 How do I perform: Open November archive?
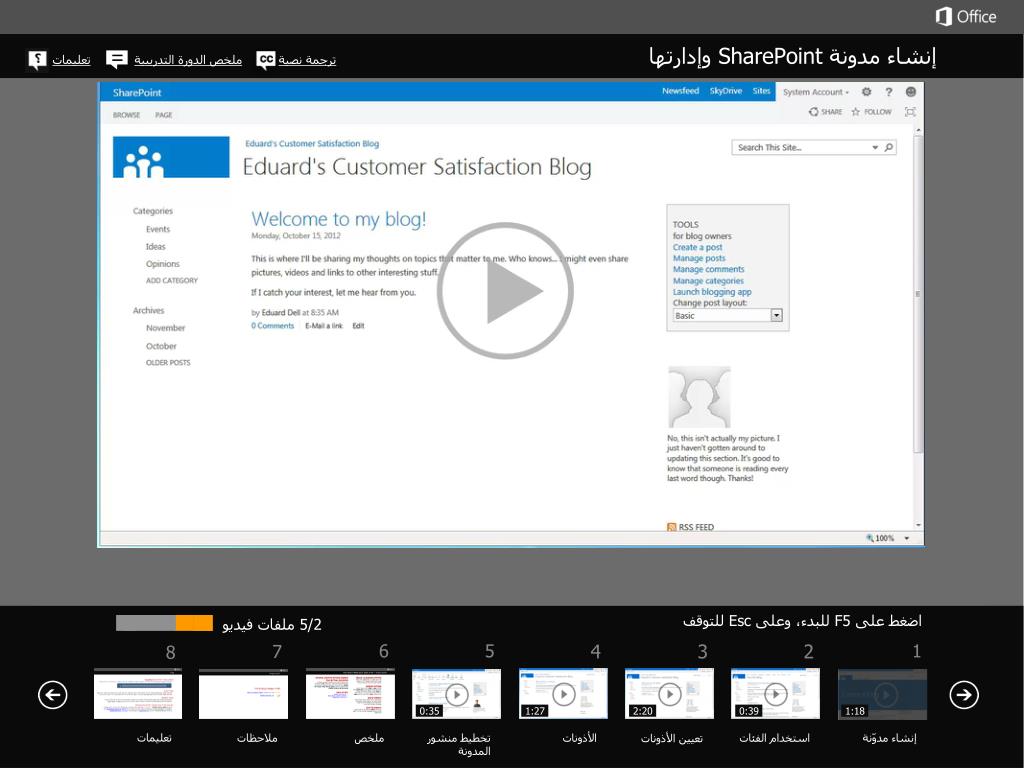166,328
